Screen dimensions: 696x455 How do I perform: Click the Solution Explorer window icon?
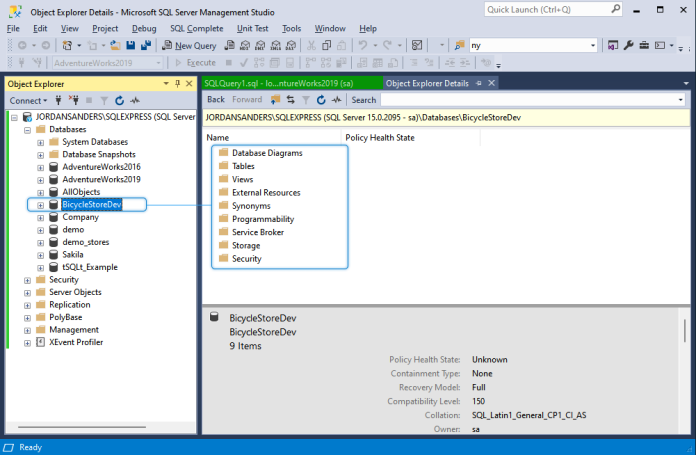point(613,45)
